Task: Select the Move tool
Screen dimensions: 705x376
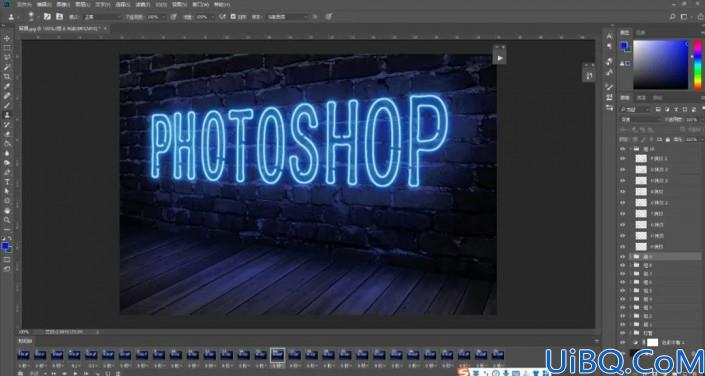Action: (x=7, y=38)
